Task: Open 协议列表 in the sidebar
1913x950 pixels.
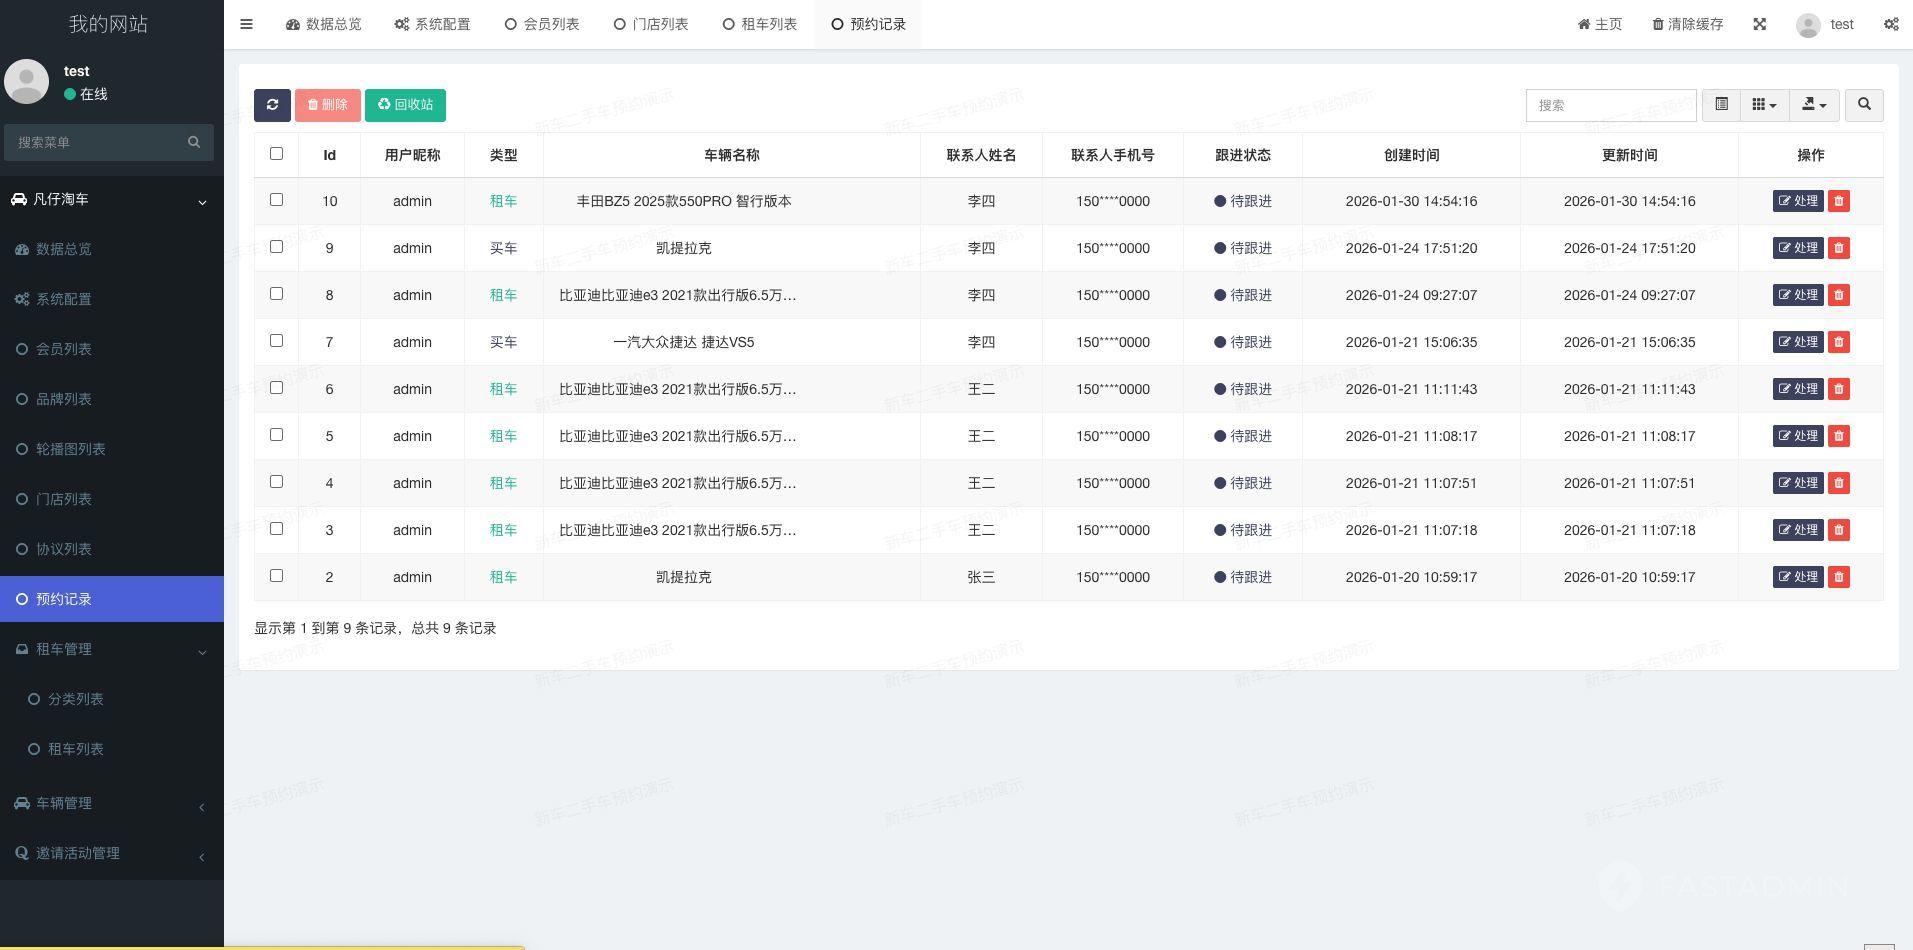Action: click(x=112, y=549)
